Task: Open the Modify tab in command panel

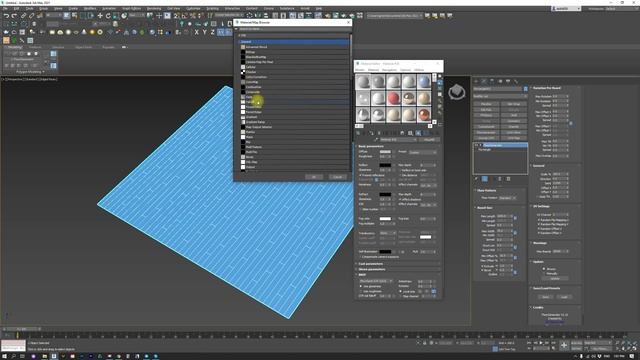Action: [484, 81]
